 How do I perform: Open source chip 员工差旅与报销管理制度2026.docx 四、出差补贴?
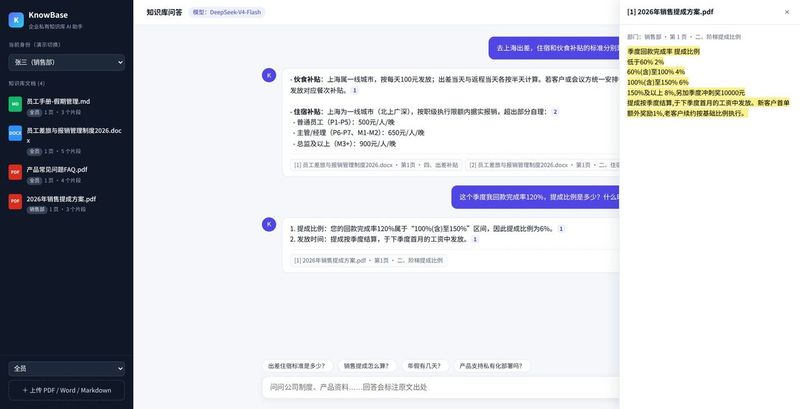click(376, 165)
